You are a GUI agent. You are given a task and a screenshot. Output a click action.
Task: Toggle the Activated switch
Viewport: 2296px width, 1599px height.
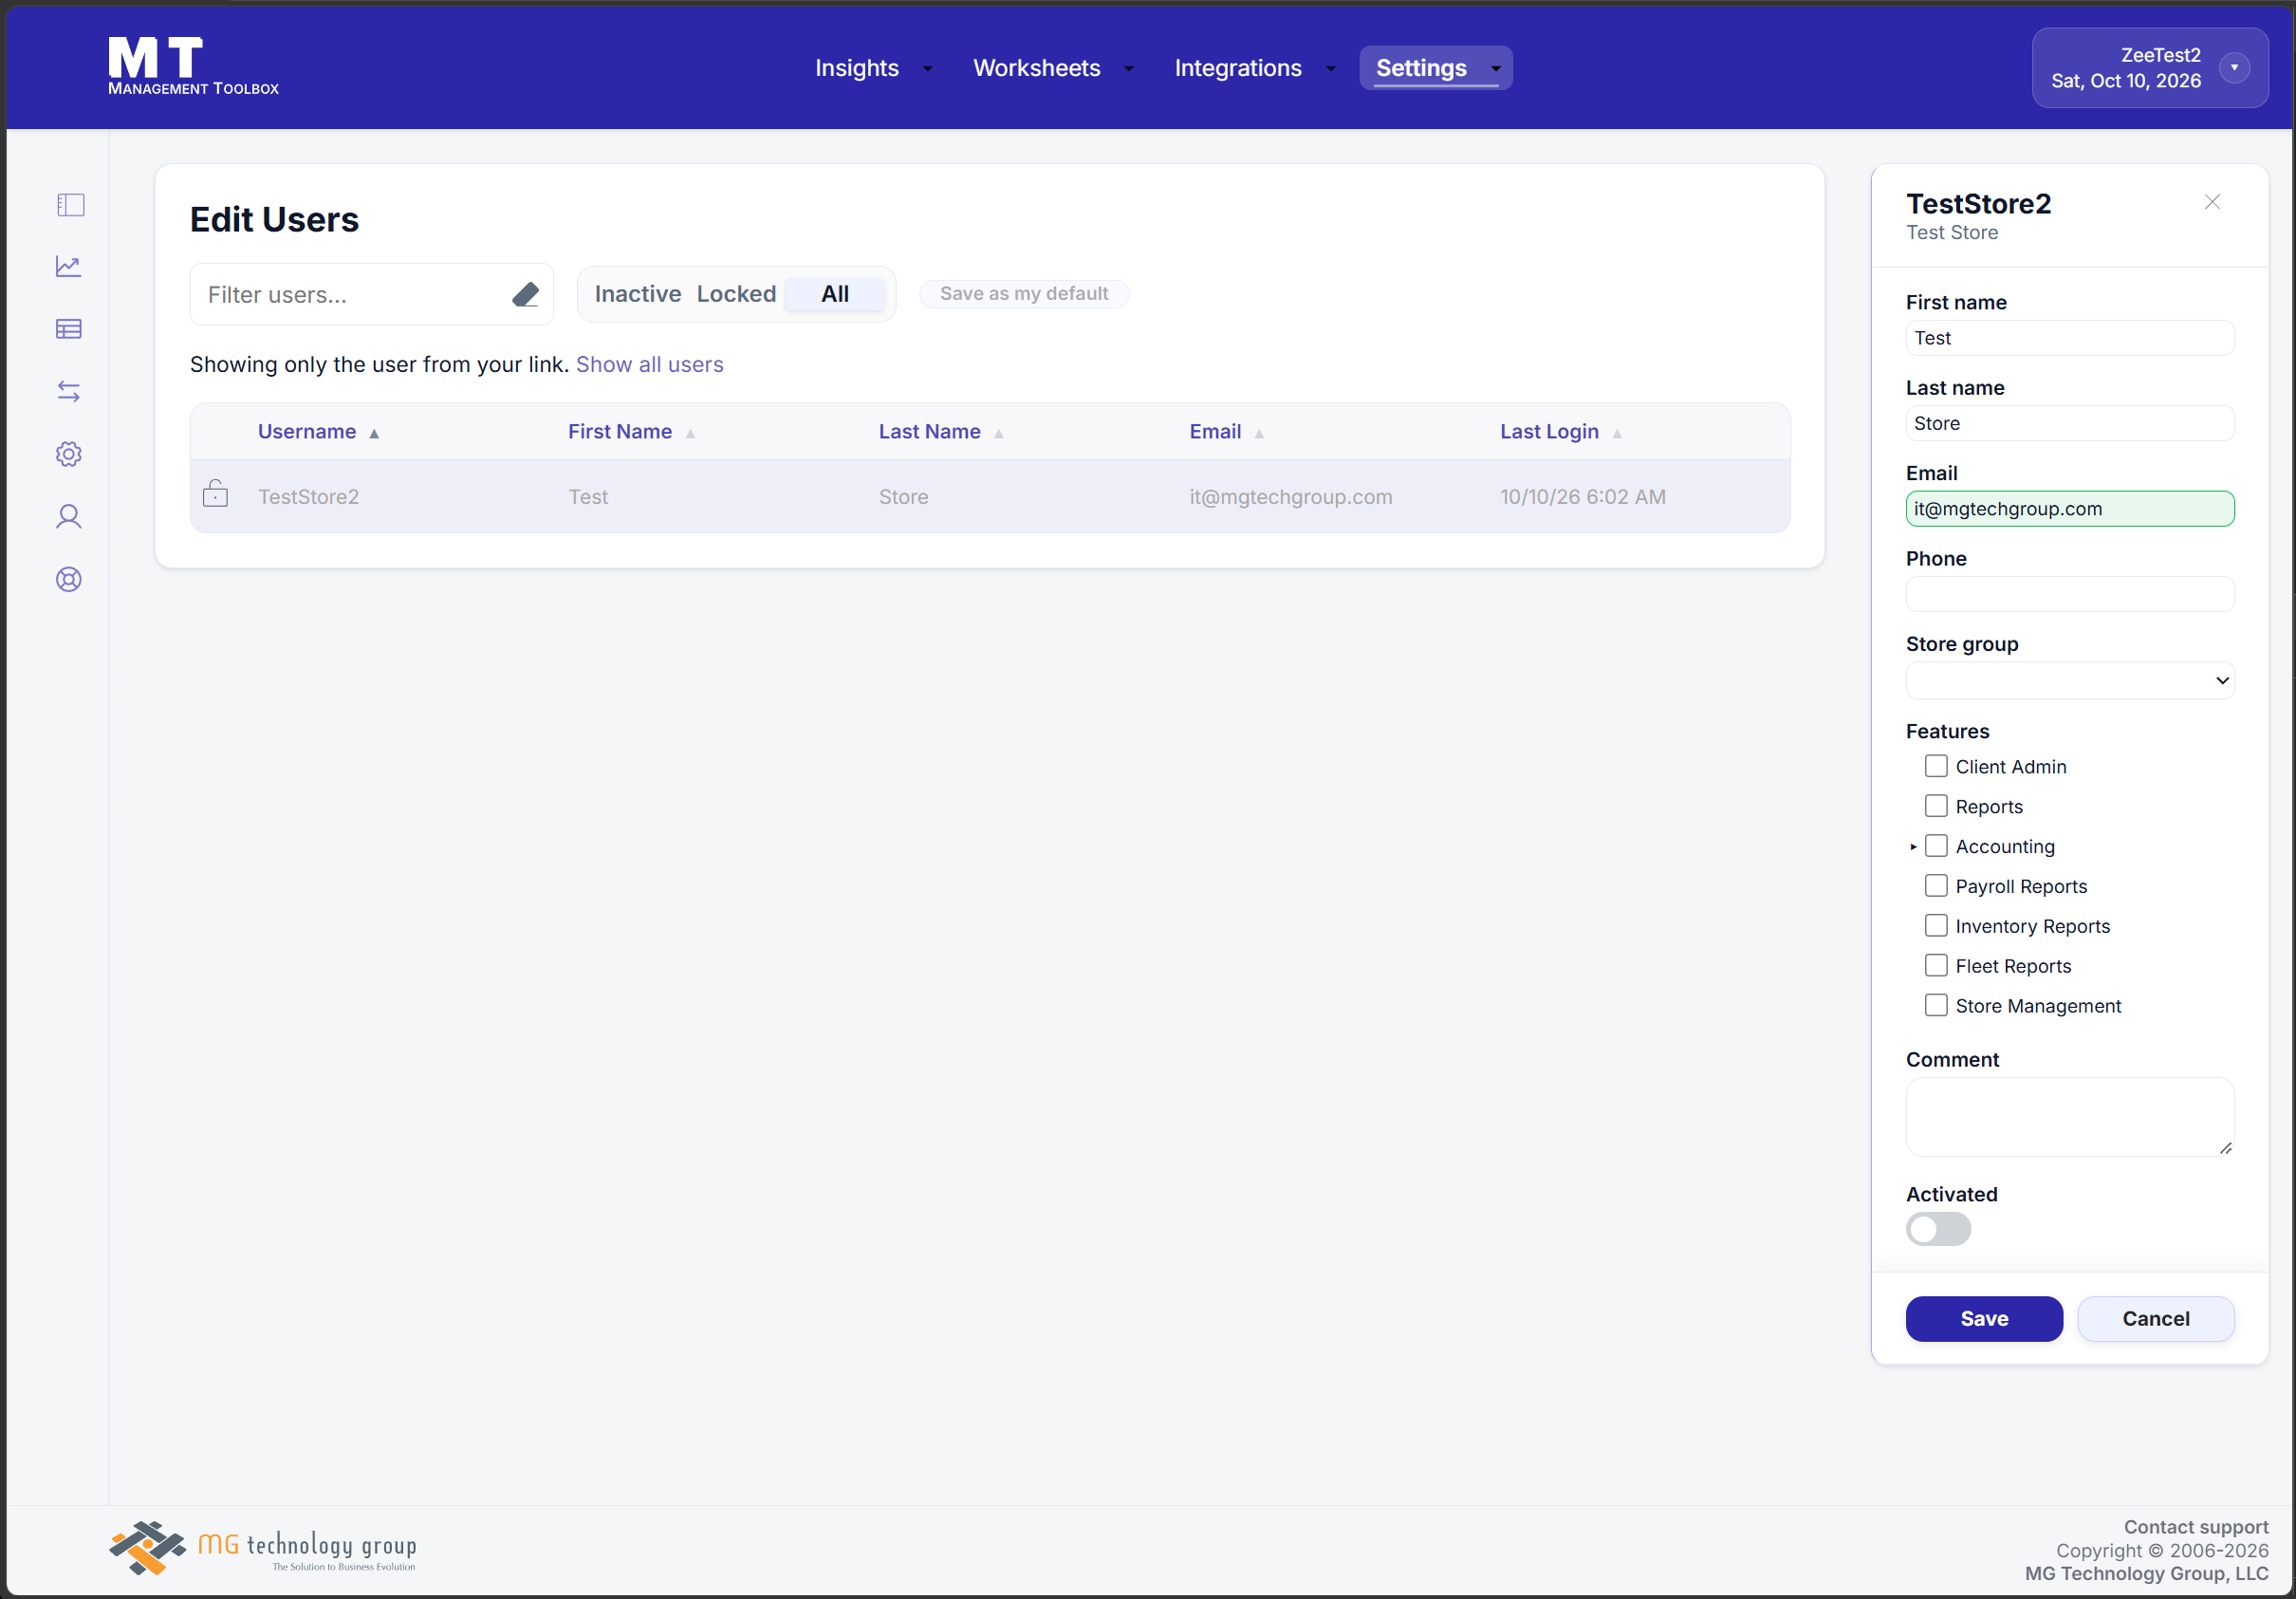point(1938,1229)
